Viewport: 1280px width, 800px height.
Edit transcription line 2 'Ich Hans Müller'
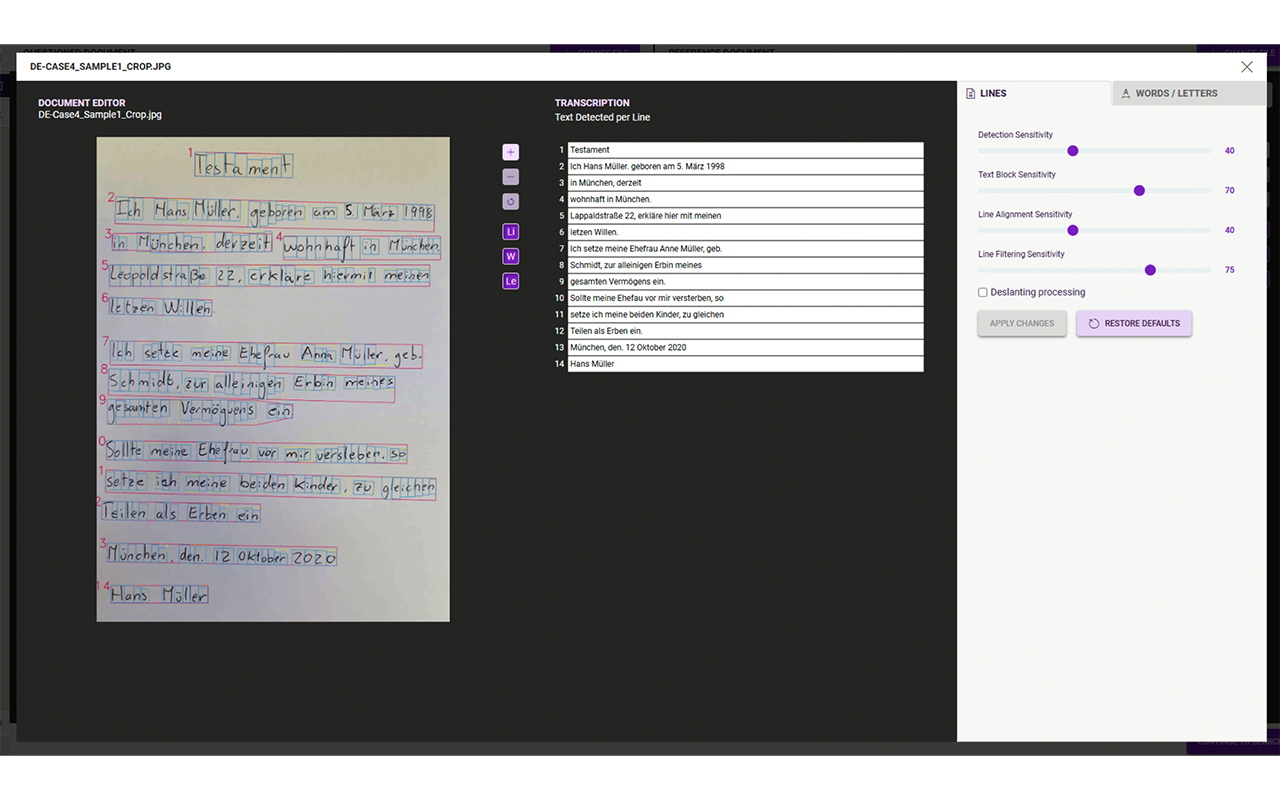[x=745, y=166]
